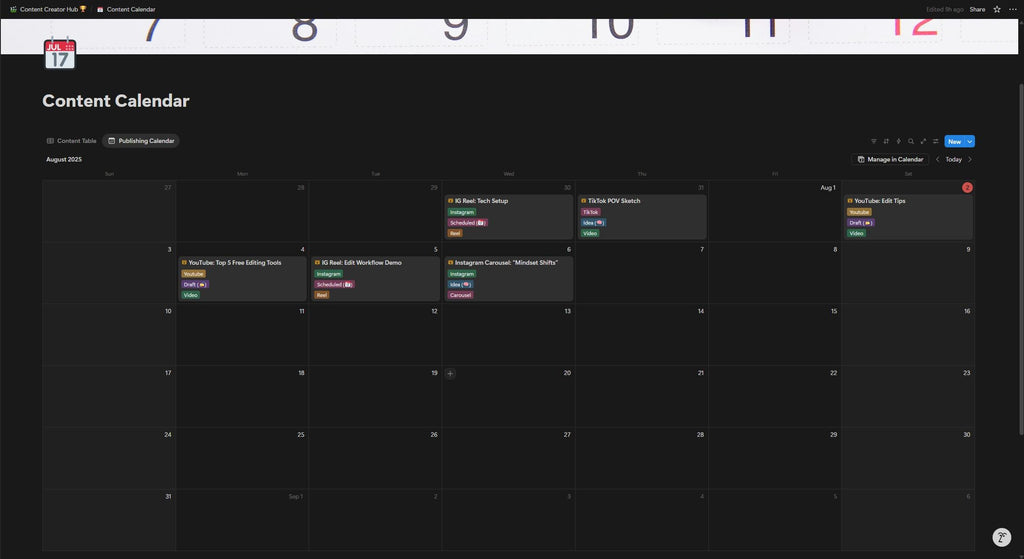Add item on the 20th with plus icon
Screen dimensions: 1024x559
pos(450,374)
